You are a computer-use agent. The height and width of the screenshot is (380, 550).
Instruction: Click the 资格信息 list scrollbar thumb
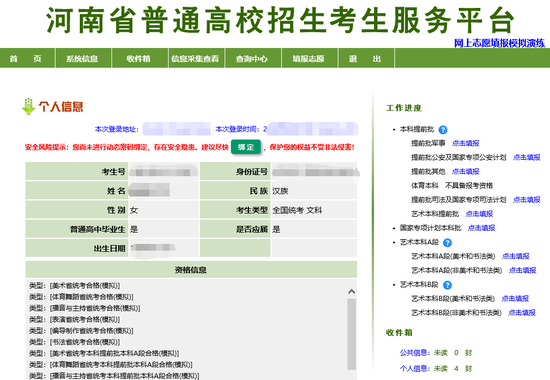pyautogui.click(x=351, y=334)
